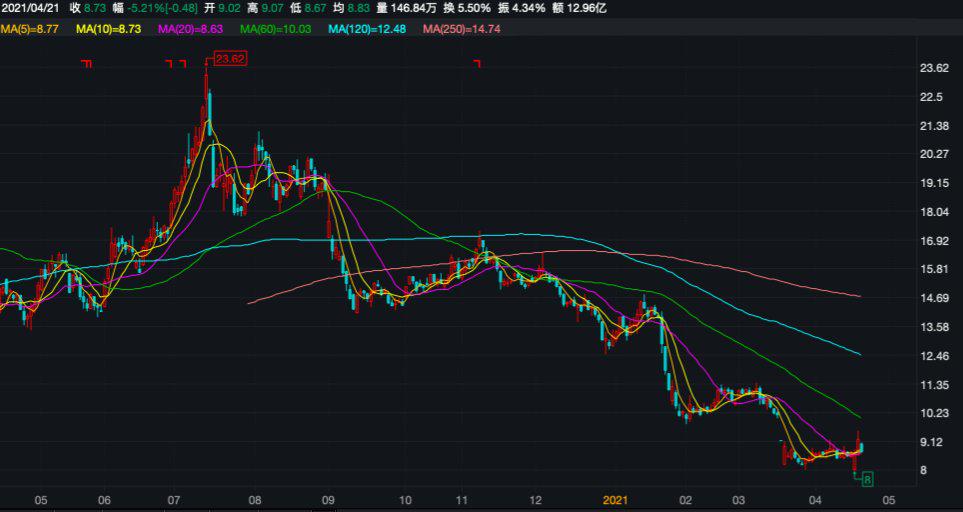The height and width of the screenshot is (512, 963).
Task: Click the 09 month label on time axis
Action: 329,499
